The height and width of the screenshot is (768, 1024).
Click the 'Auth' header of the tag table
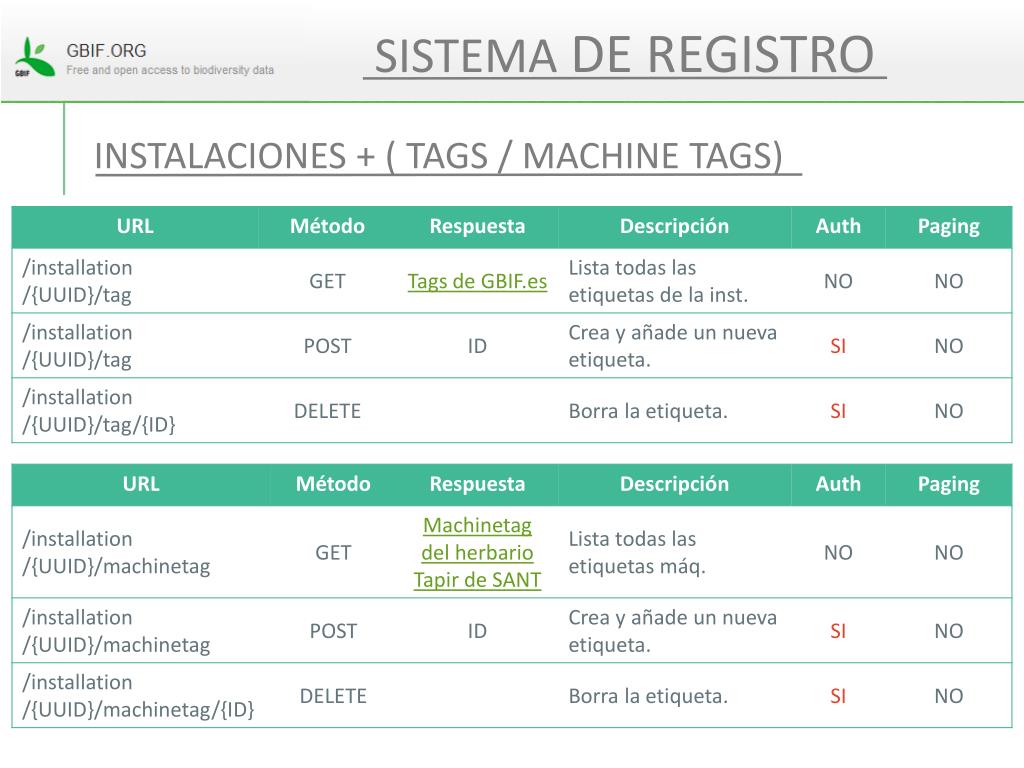(838, 226)
